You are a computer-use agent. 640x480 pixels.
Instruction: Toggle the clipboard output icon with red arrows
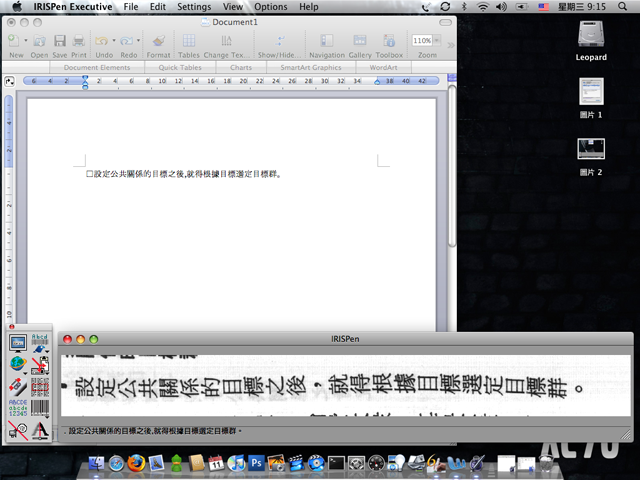(40, 365)
